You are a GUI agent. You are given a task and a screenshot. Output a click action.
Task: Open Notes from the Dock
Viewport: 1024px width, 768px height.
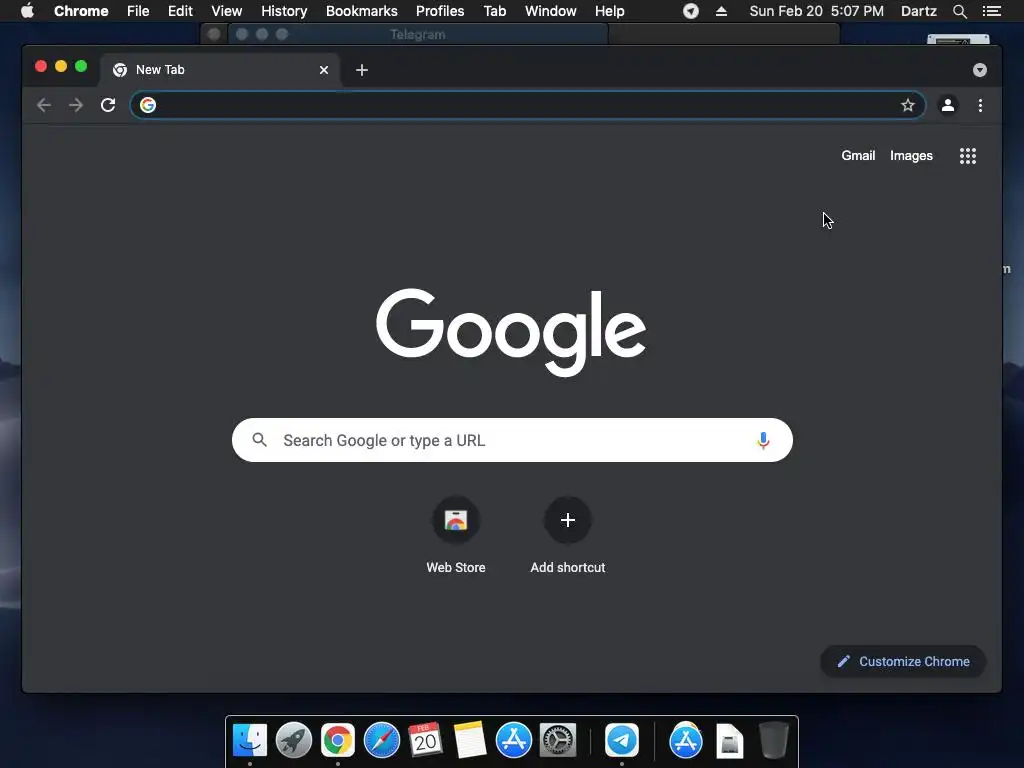470,741
